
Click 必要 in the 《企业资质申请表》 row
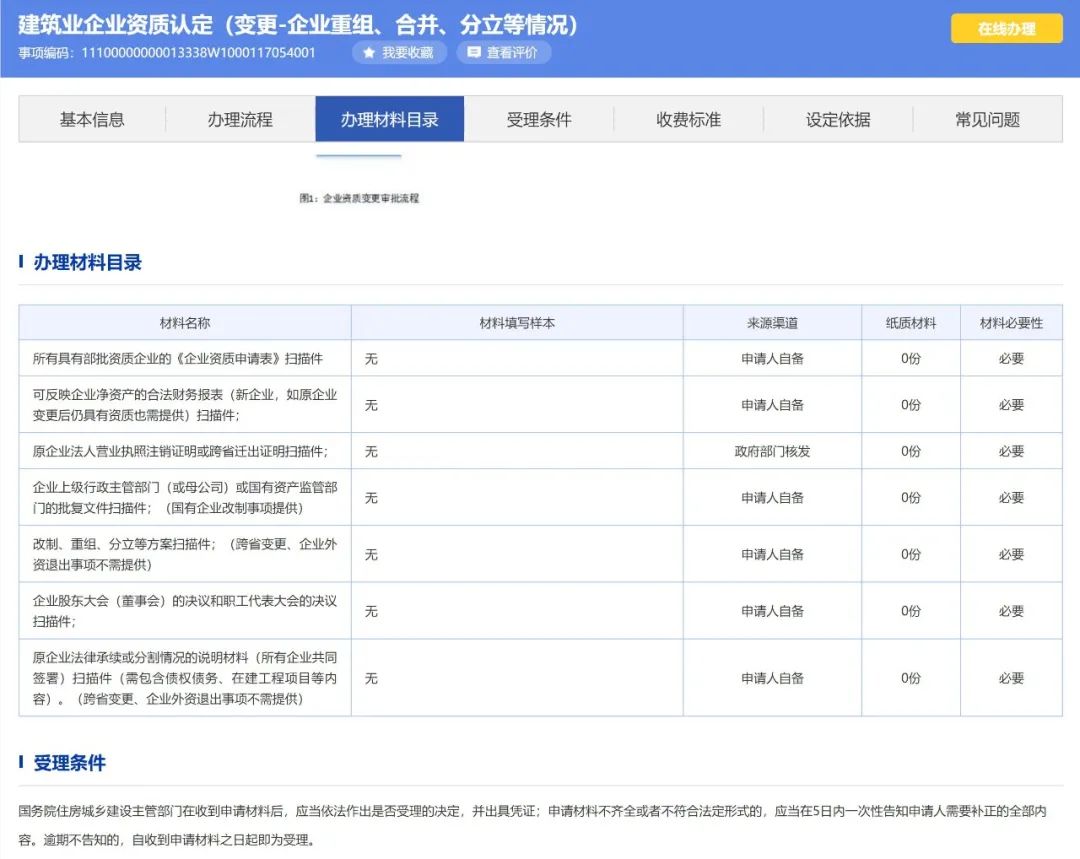1011,359
